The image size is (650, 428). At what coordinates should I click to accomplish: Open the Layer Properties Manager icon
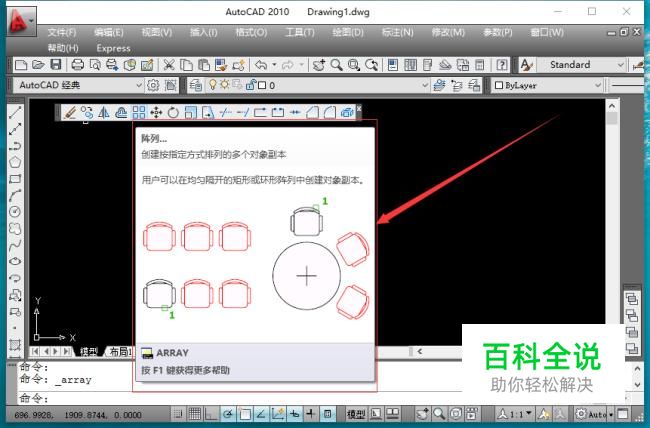pos(196,85)
